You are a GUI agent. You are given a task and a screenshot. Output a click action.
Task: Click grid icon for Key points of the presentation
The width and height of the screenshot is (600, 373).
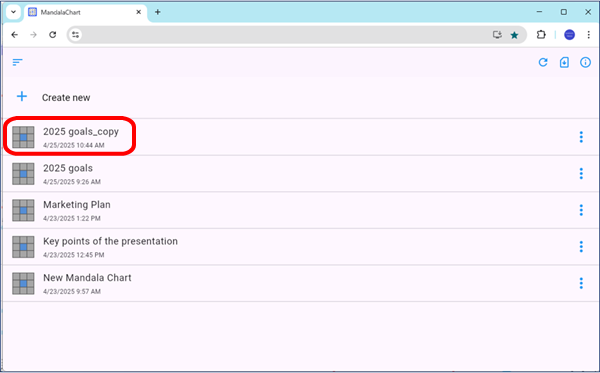click(x=23, y=247)
